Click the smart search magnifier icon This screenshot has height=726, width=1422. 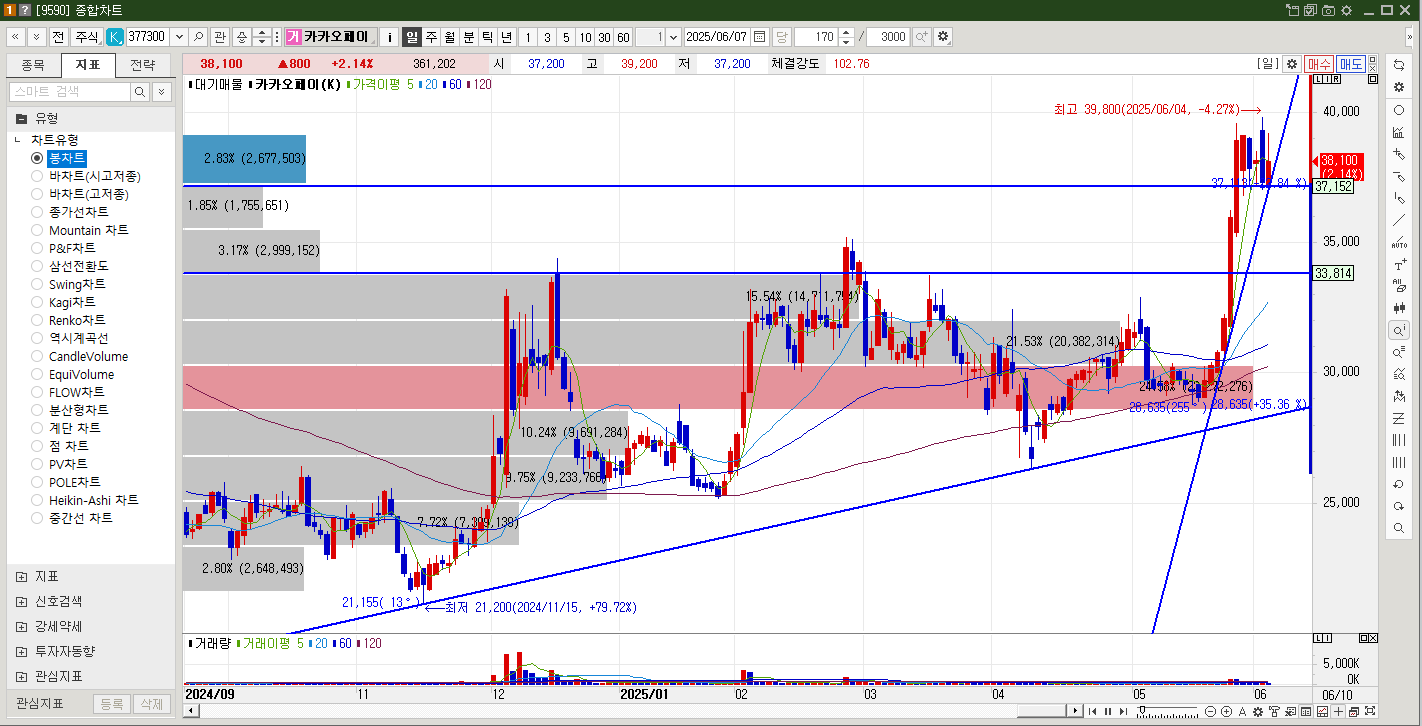(x=141, y=91)
